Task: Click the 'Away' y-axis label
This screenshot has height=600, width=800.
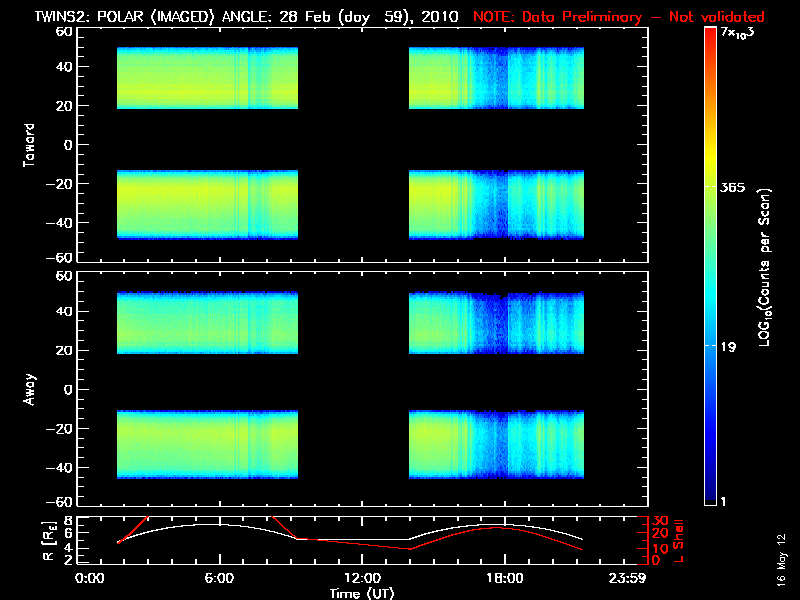Action: tap(30, 388)
